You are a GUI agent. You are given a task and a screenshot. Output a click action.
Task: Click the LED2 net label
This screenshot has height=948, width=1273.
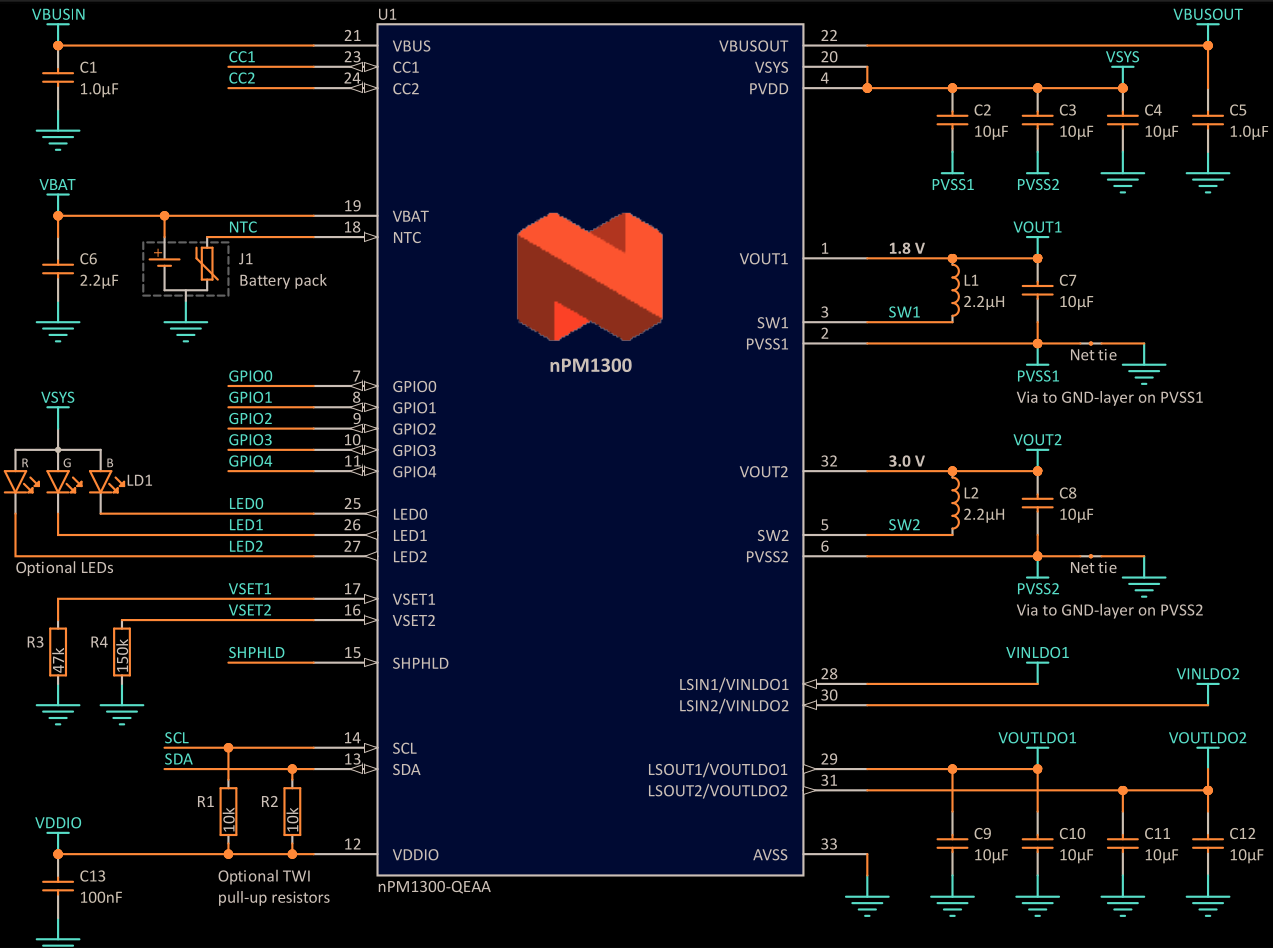246,546
